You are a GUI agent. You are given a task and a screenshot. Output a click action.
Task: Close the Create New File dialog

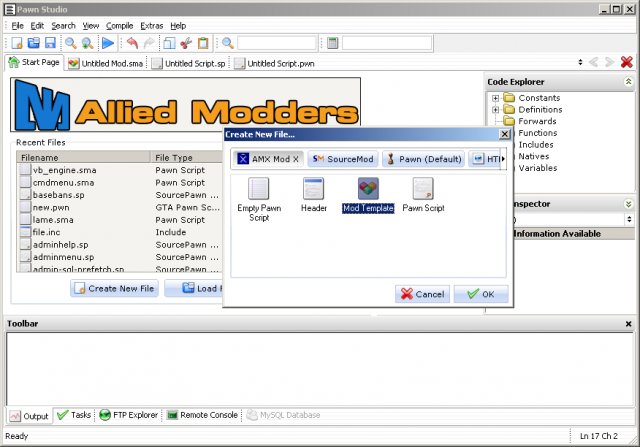[x=505, y=134]
